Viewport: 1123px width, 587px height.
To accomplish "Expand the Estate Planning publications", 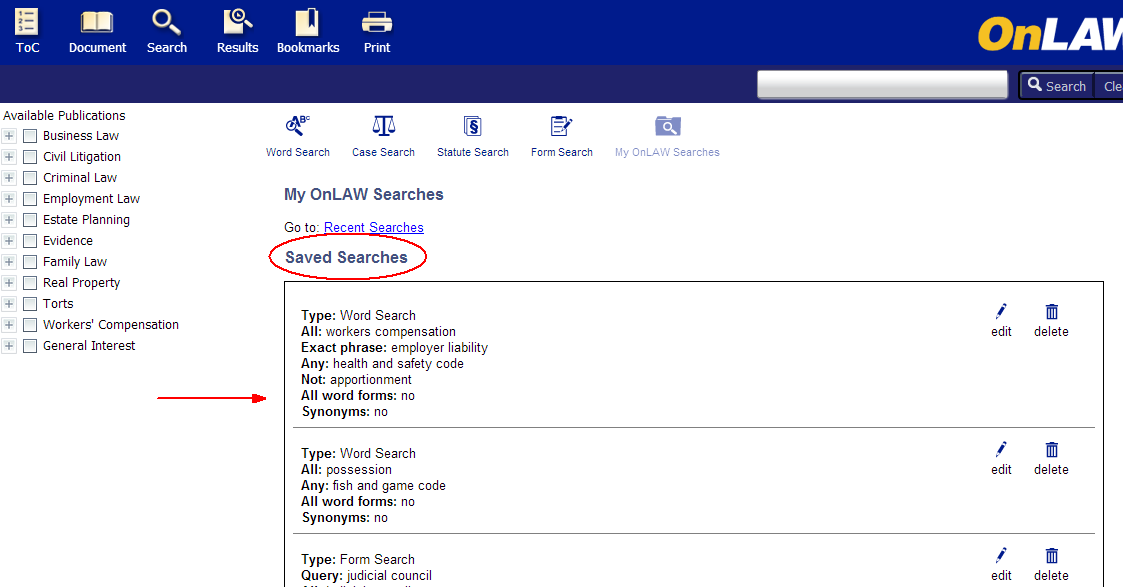I will pyautogui.click(x=9, y=220).
